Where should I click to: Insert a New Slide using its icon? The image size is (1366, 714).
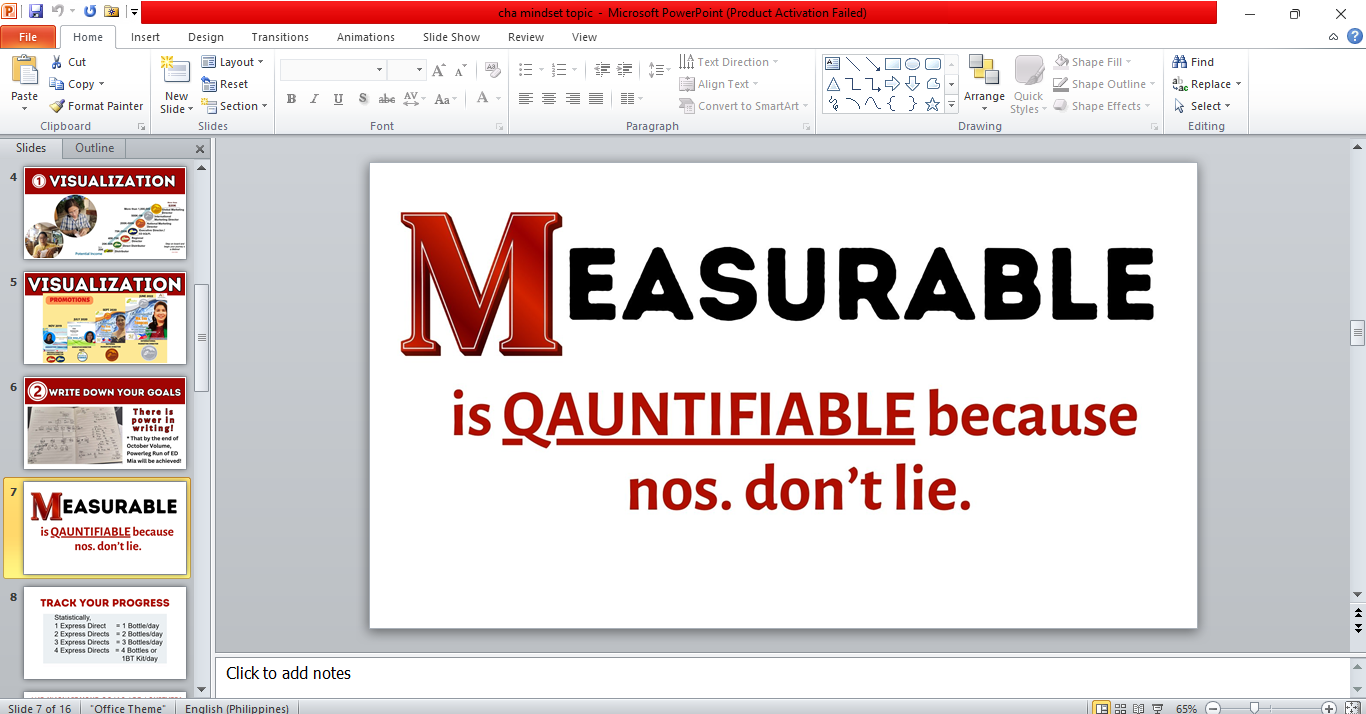click(x=176, y=71)
